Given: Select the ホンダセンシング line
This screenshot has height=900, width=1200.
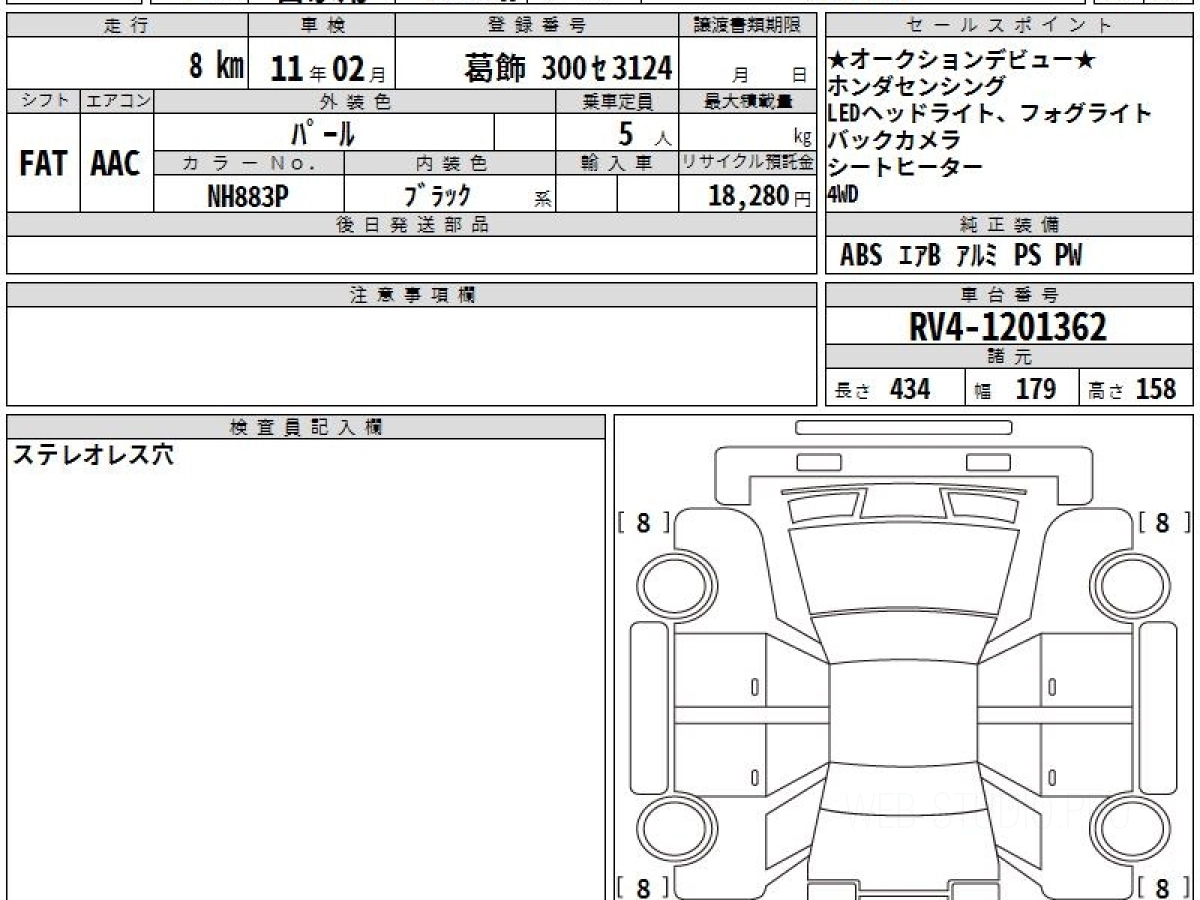Looking at the screenshot, I should (x=917, y=87).
